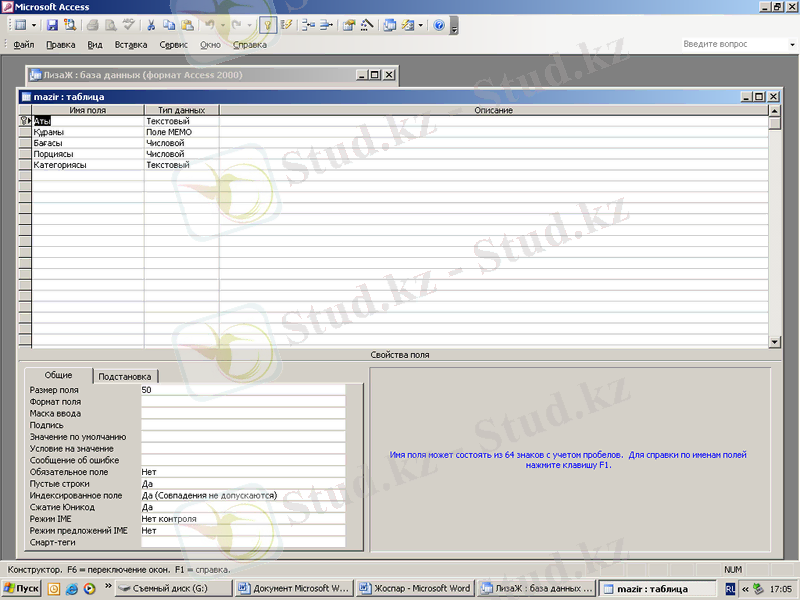Click the Формат поля property field
This screenshot has width=800, height=600.
click(x=243, y=402)
